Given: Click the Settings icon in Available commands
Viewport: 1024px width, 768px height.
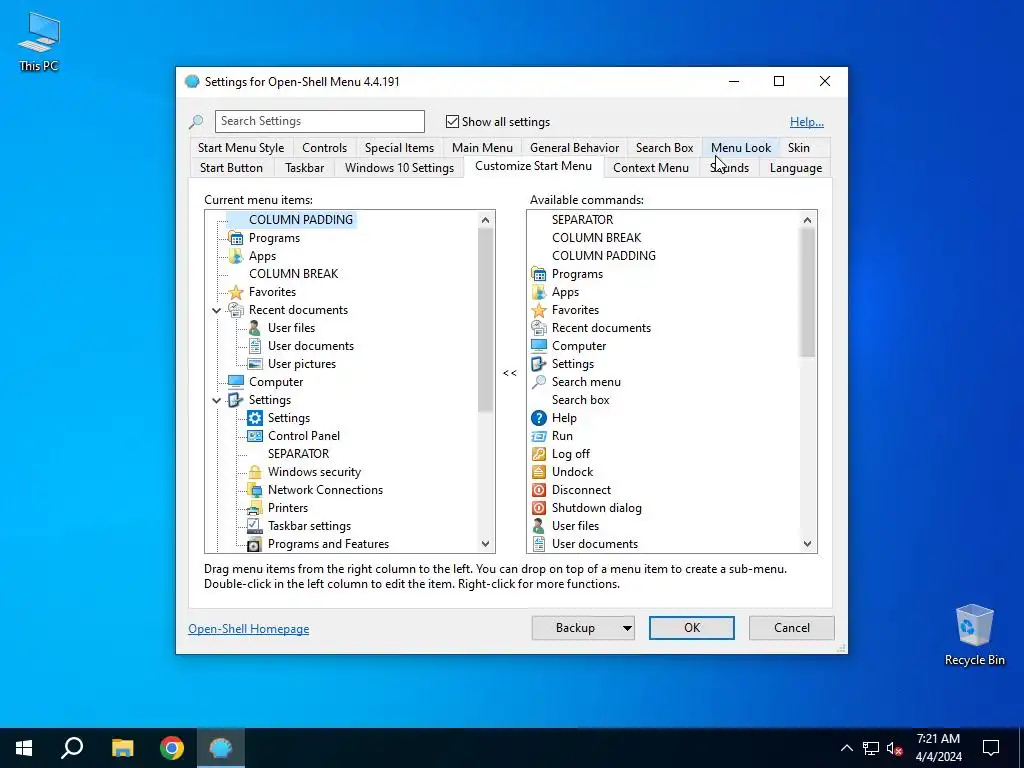Looking at the screenshot, I should point(539,364).
